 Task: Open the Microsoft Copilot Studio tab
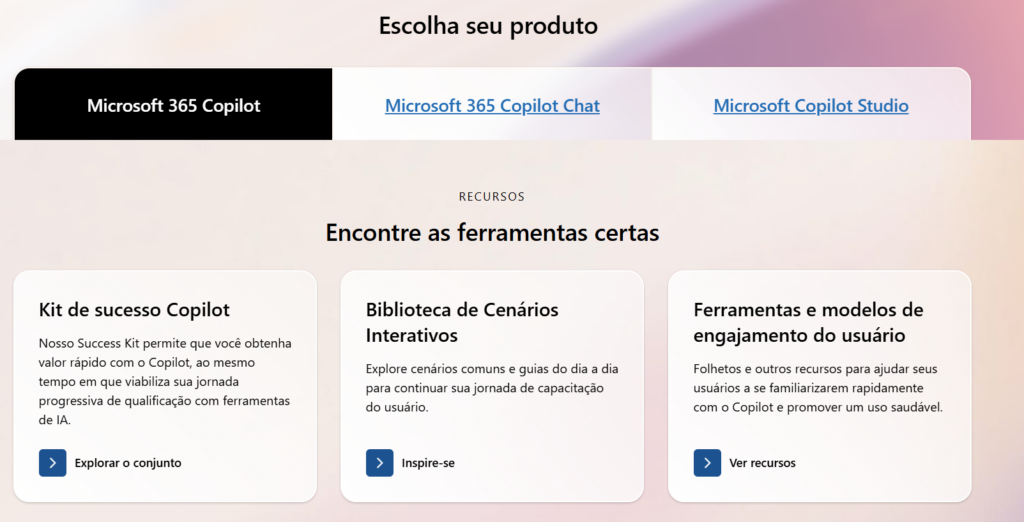coord(811,105)
